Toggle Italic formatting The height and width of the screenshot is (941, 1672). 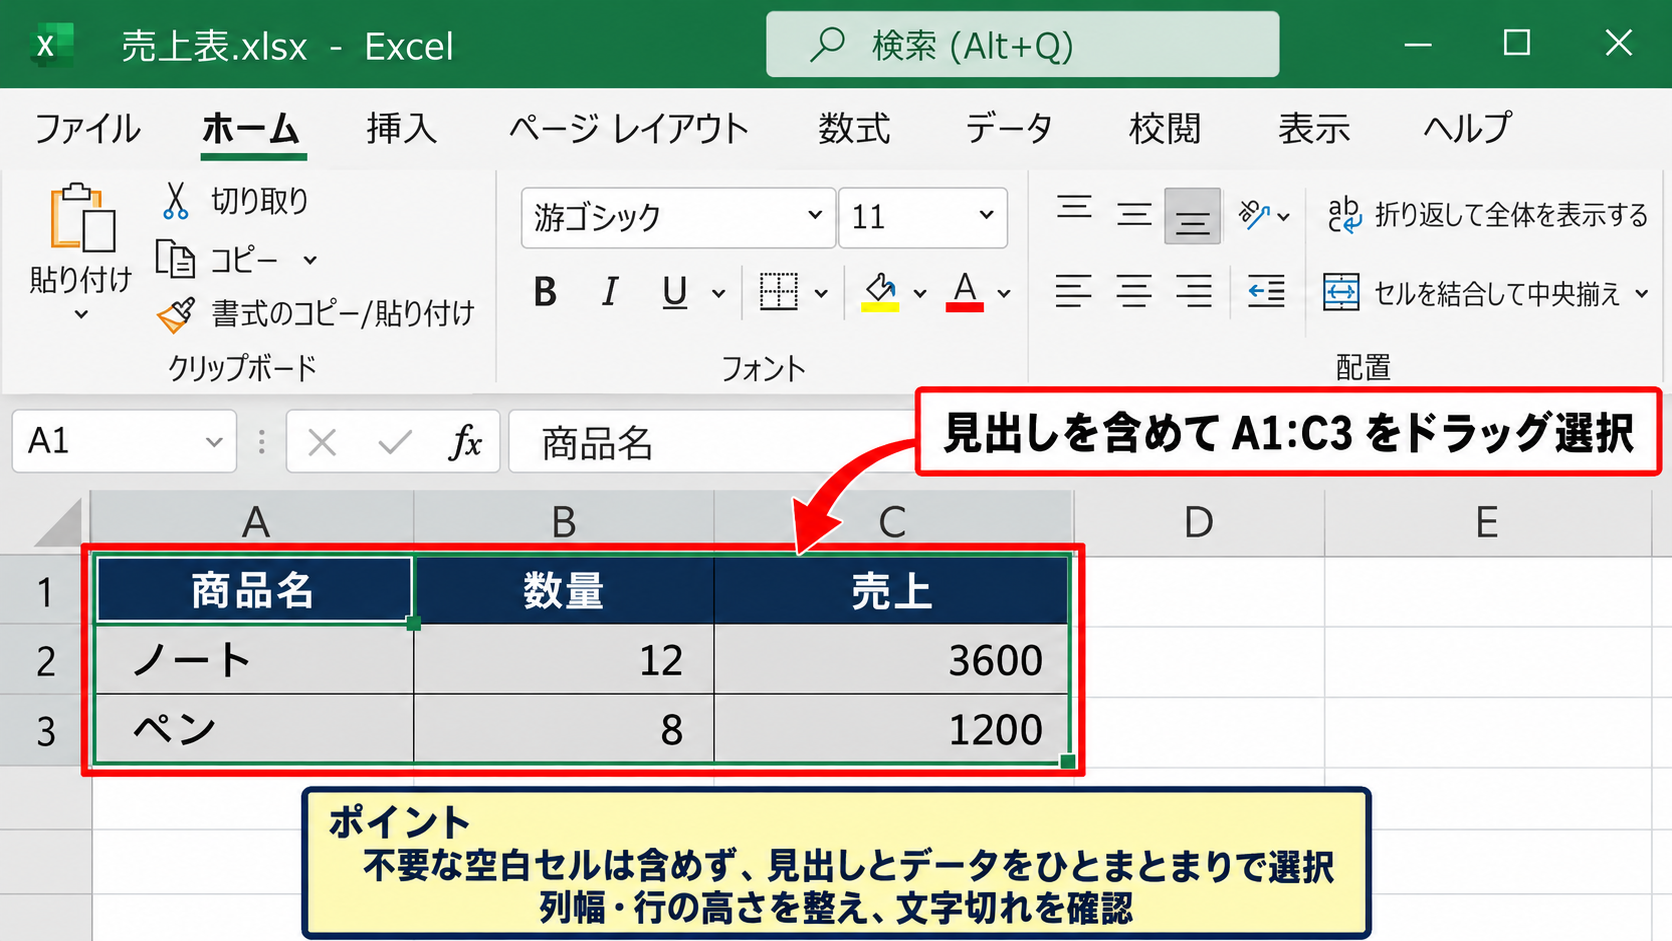tap(609, 292)
